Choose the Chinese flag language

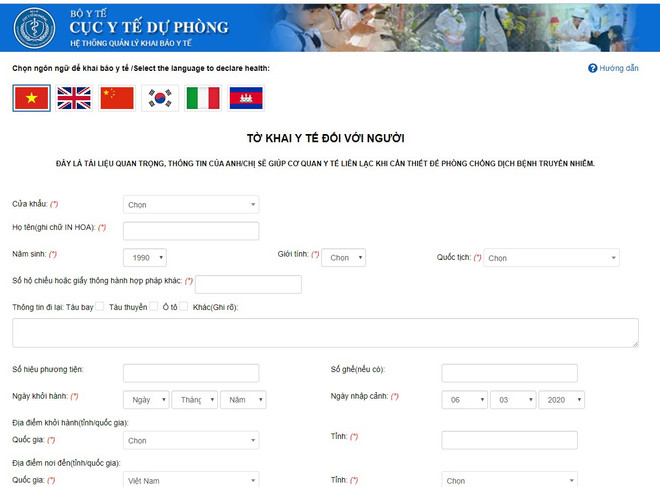coord(117,98)
